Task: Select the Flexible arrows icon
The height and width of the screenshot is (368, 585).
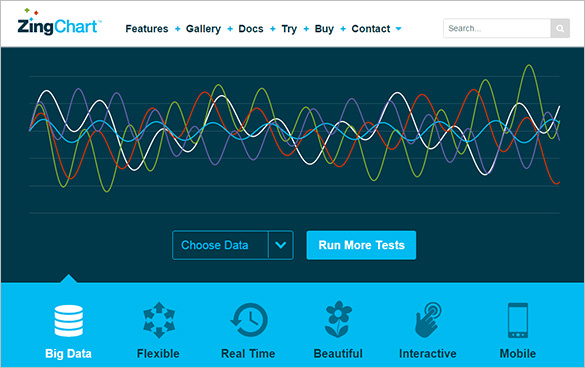Action: [159, 320]
